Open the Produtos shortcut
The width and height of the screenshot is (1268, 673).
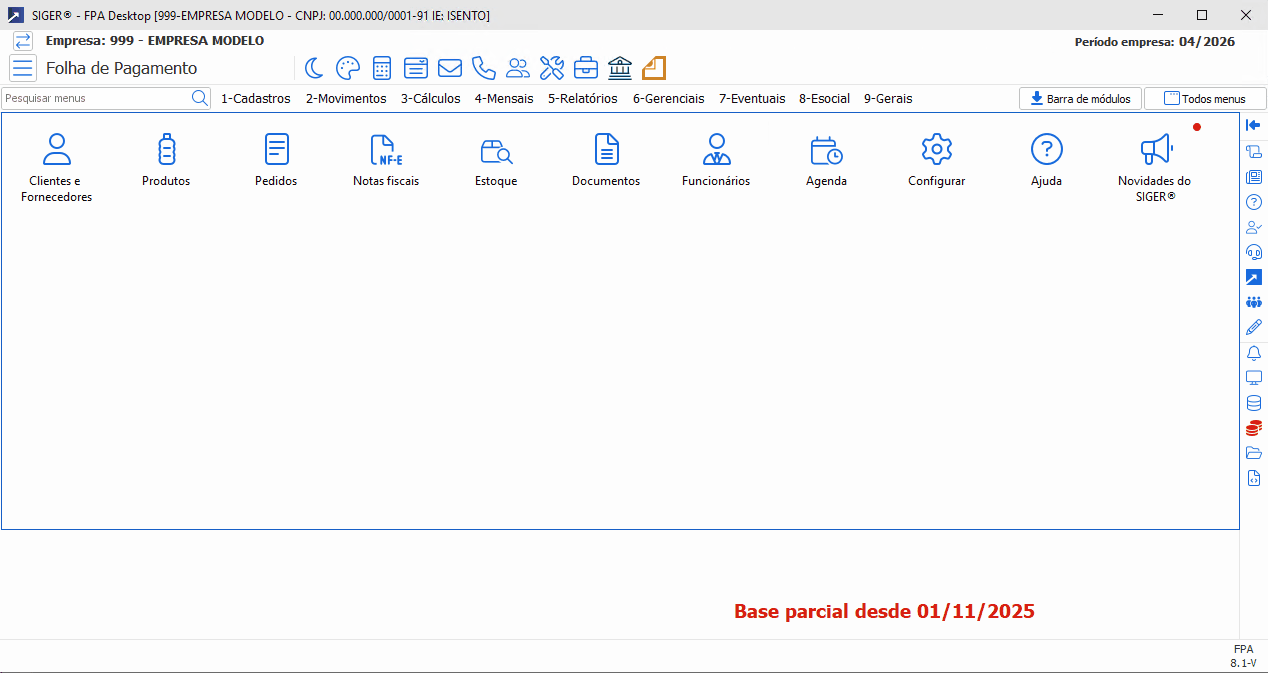(x=166, y=161)
